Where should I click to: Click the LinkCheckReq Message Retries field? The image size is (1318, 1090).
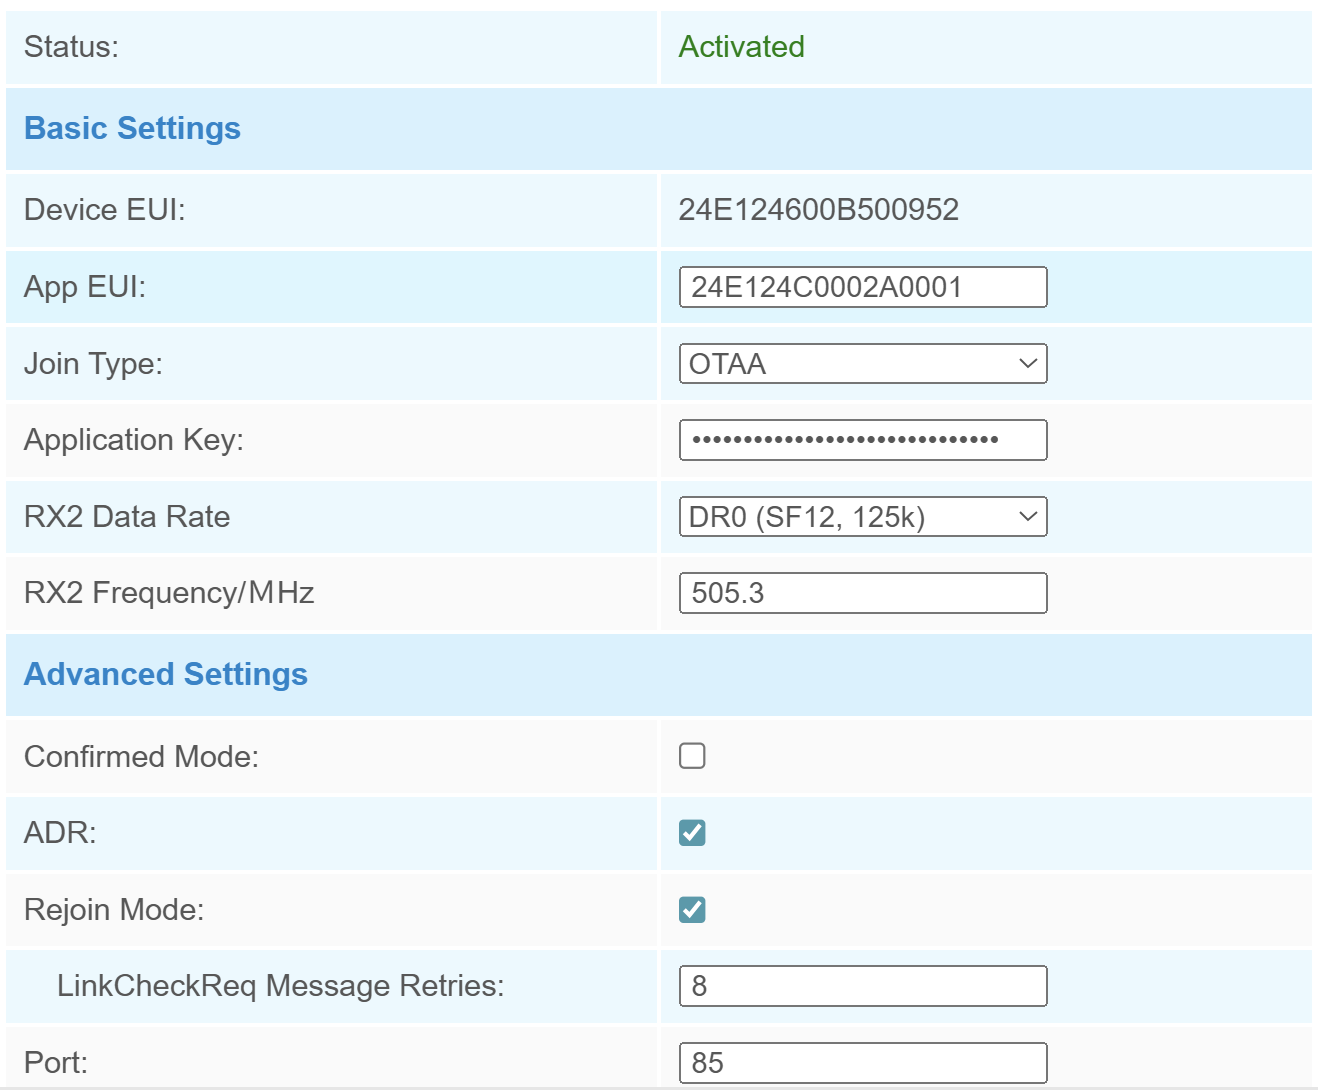pyautogui.click(x=862, y=986)
